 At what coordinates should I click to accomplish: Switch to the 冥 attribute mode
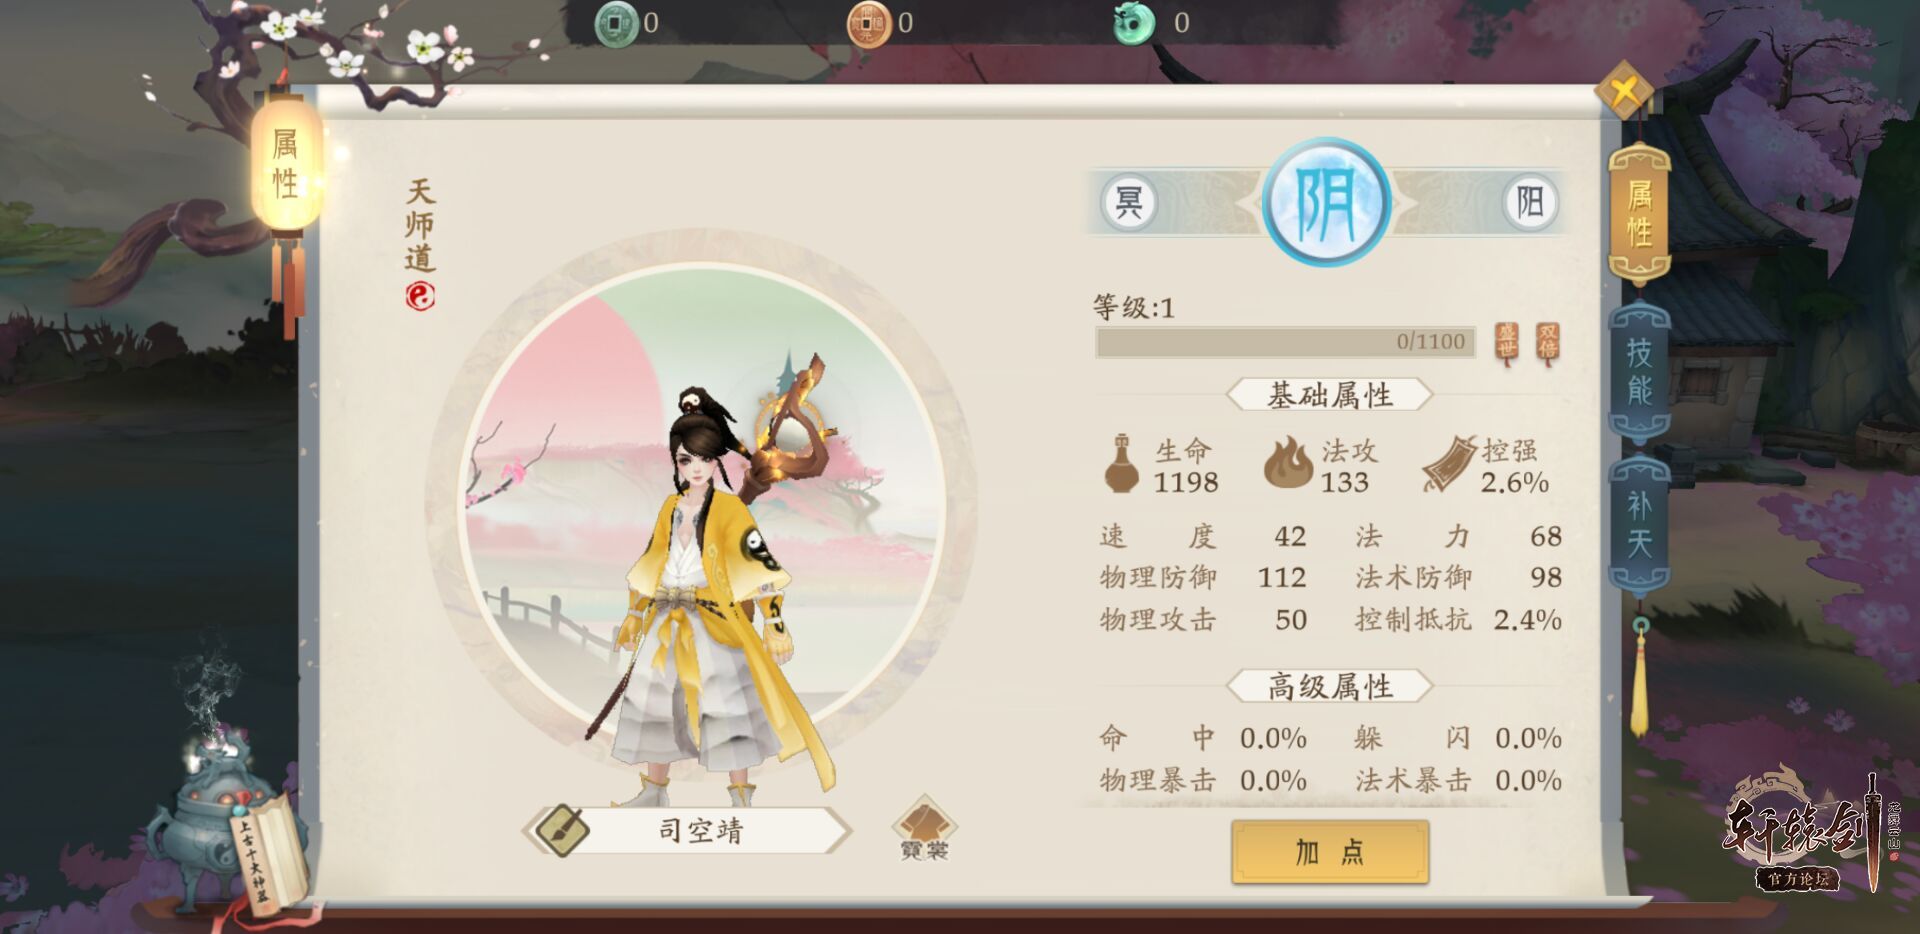1129,203
